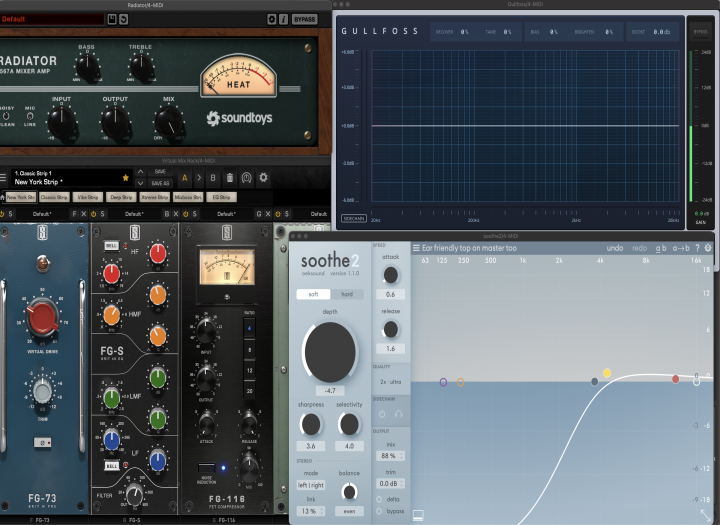Select the A setting in Virtual Mix Rack
This screenshot has height=525, width=720.
185,178
